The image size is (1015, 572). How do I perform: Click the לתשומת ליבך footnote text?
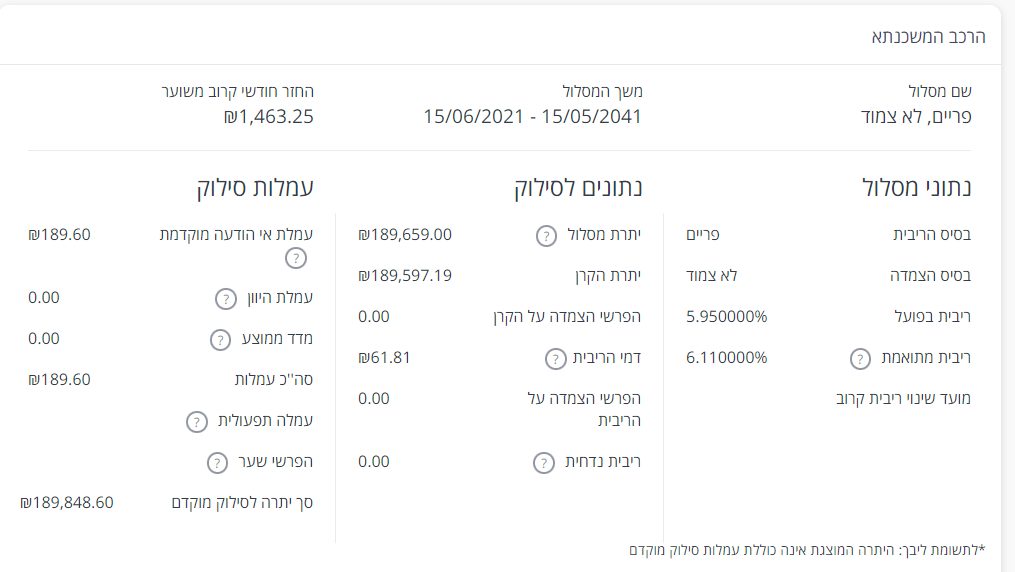tap(807, 550)
